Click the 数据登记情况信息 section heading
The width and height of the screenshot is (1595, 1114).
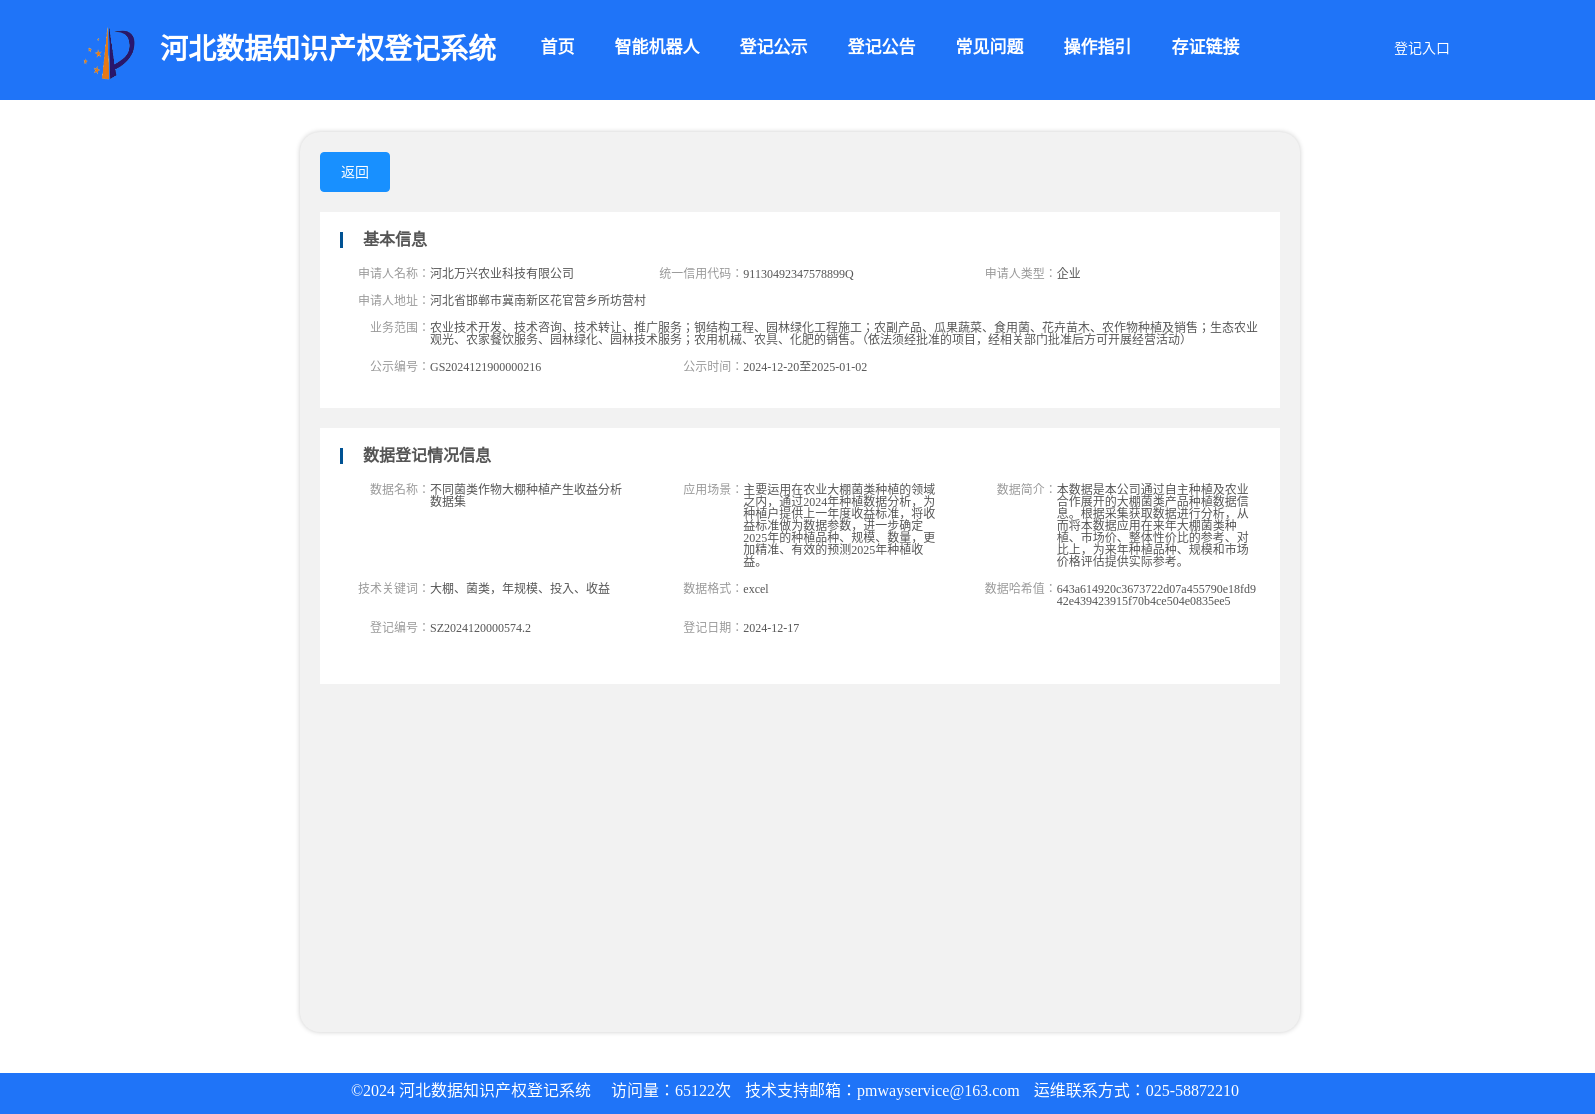click(x=426, y=455)
